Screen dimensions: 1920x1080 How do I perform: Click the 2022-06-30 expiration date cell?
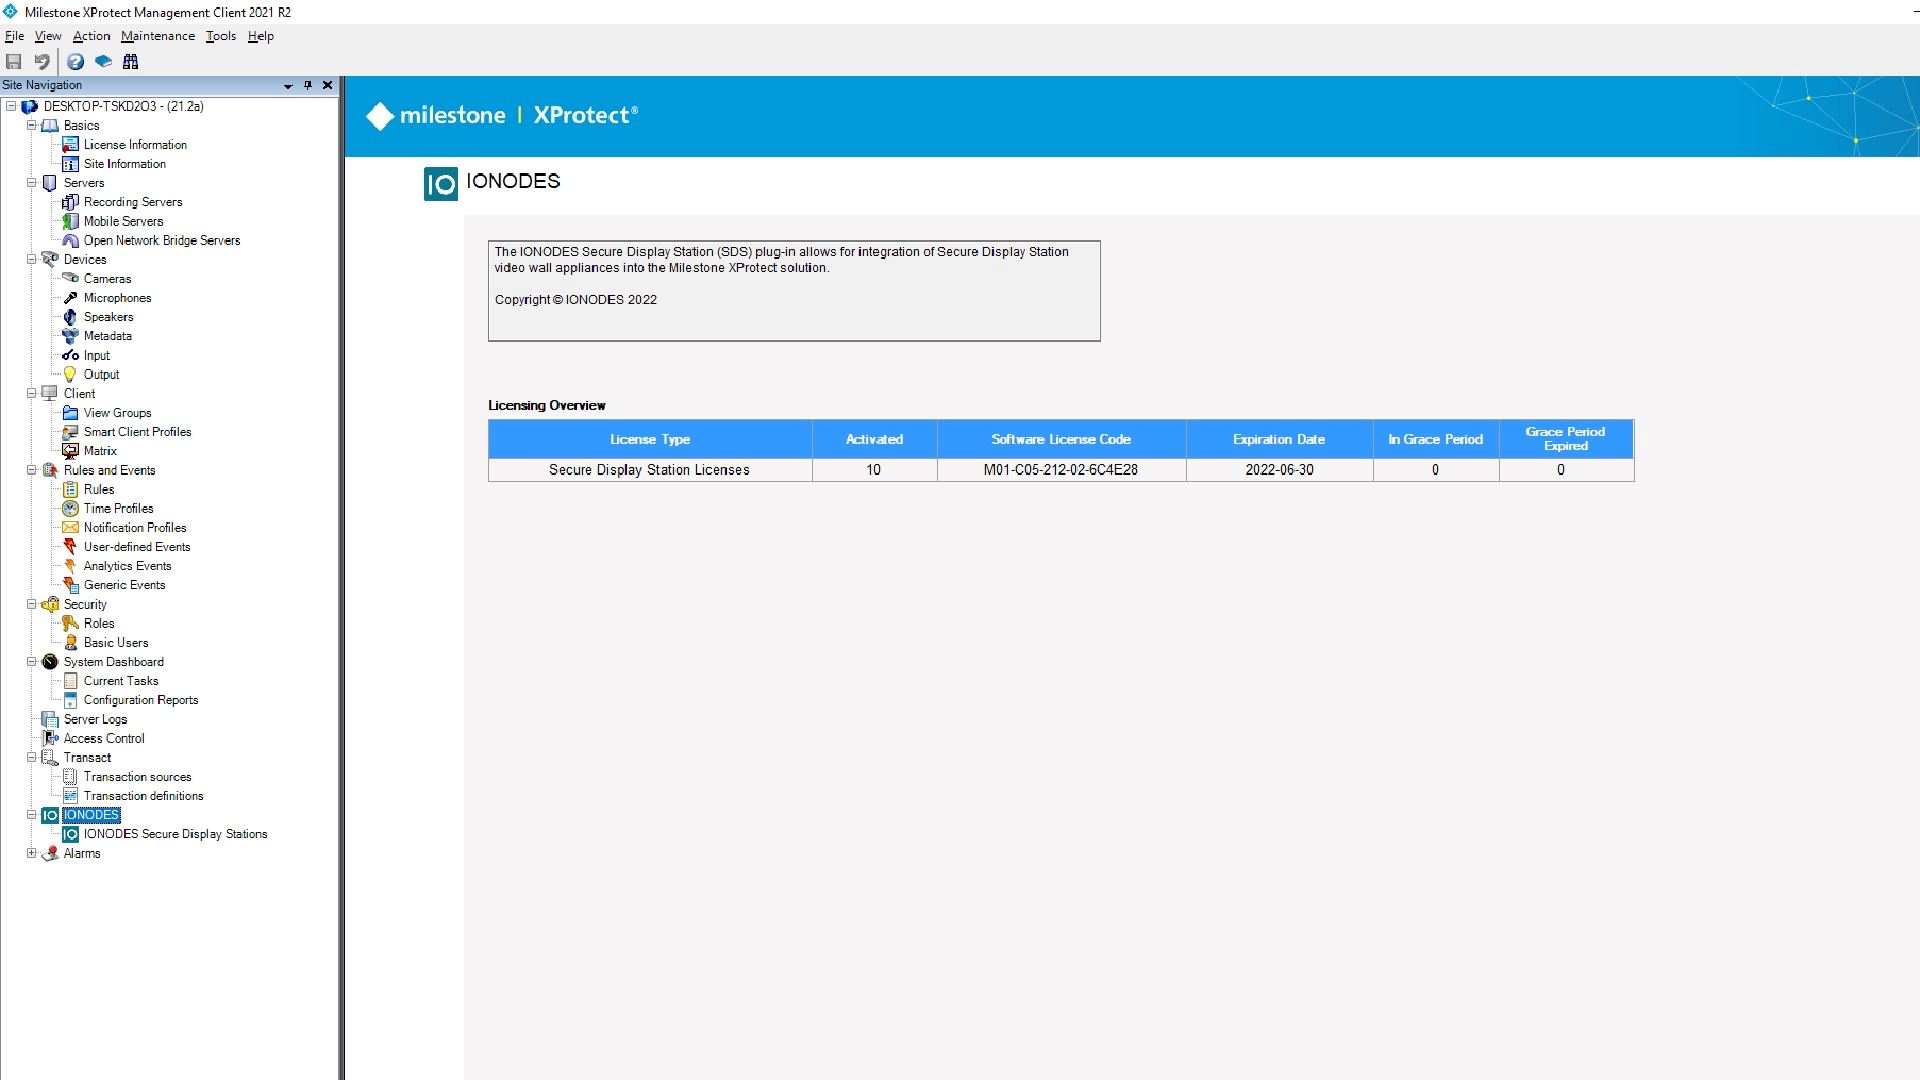(1279, 470)
